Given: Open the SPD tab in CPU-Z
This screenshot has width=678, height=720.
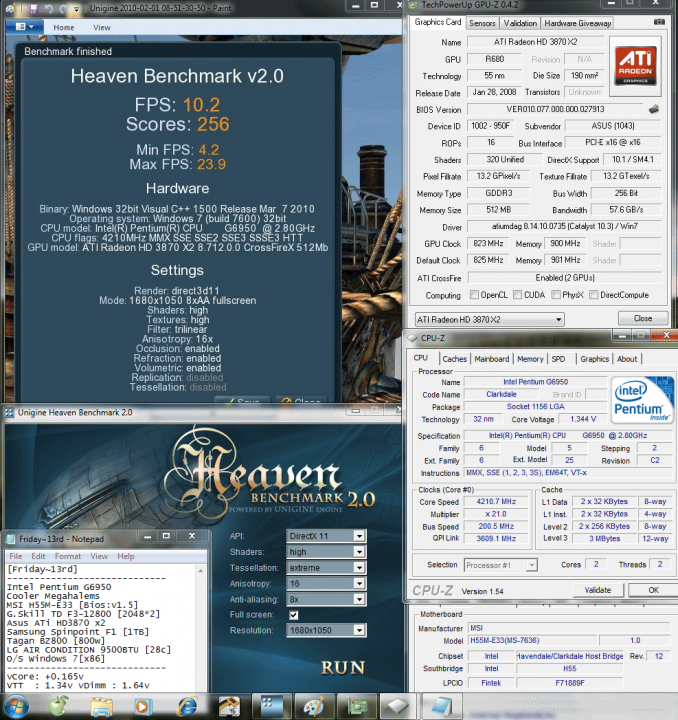Looking at the screenshot, I should (558, 359).
